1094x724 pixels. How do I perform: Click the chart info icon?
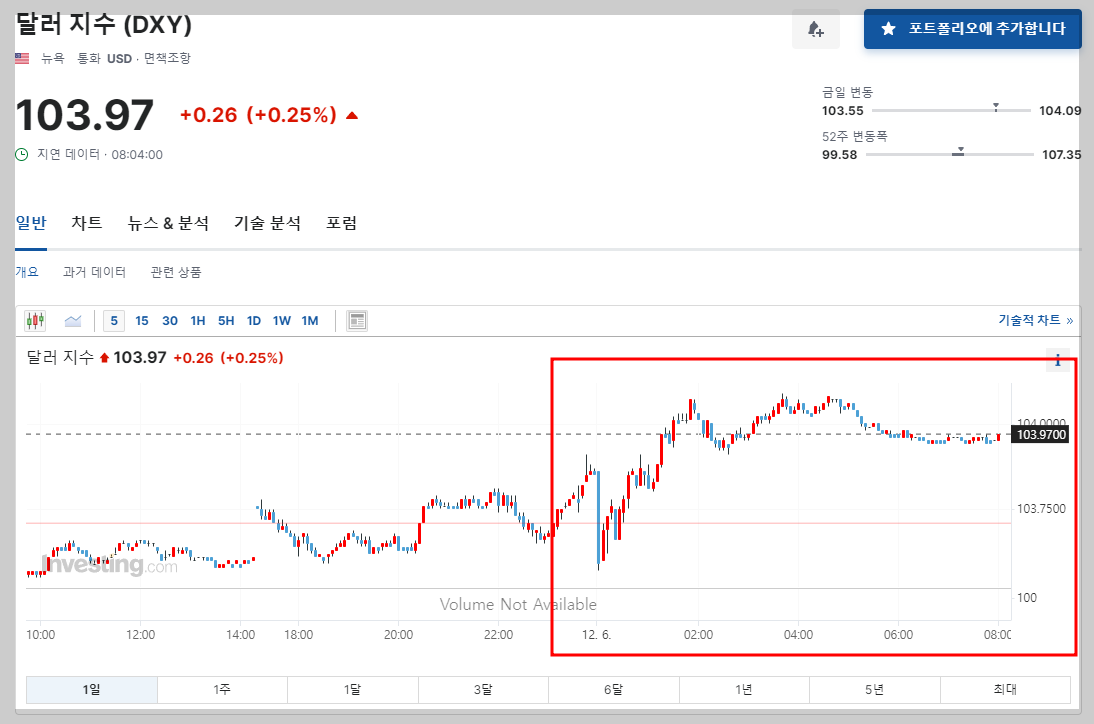[1057, 361]
